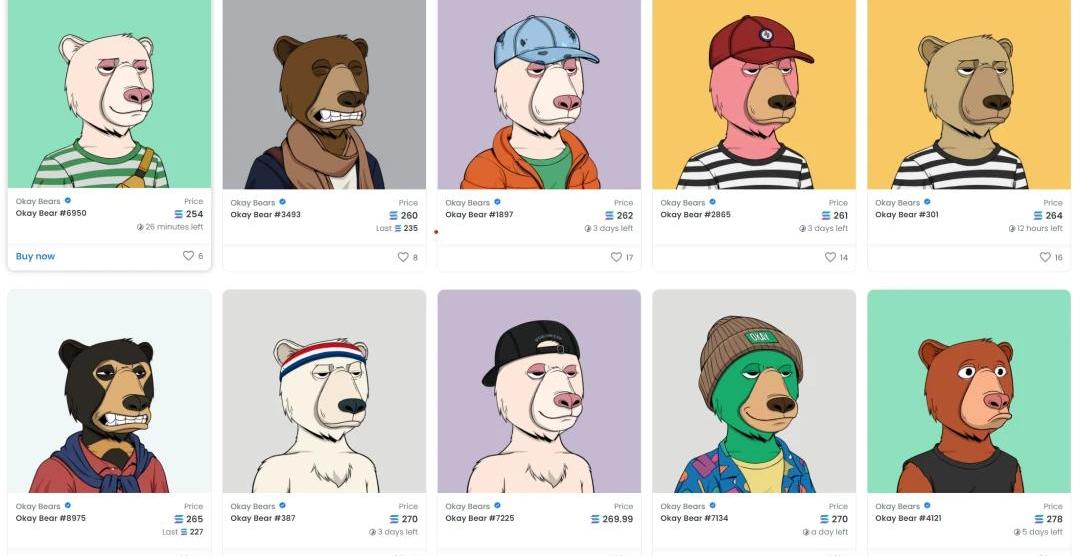The image size is (1080, 556).
Task: Click Okay Bears collection name above #7134
Action: point(683,506)
